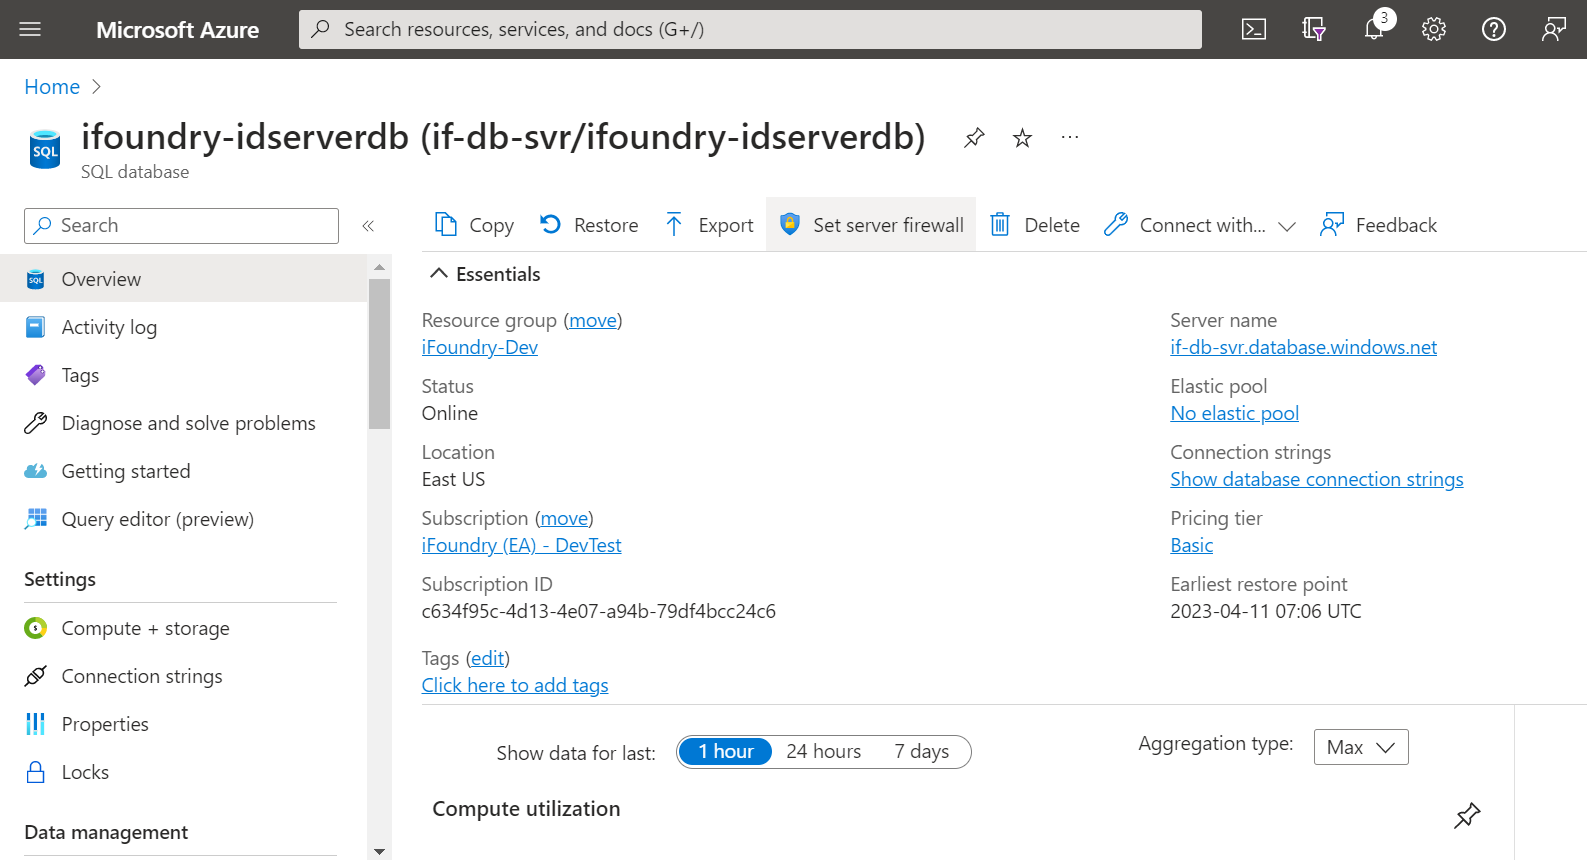Image resolution: width=1587 pixels, height=860 pixels.
Task: Click the Microsoft Azure logo text
Action: pyautogui.click(x=177, y=30)
